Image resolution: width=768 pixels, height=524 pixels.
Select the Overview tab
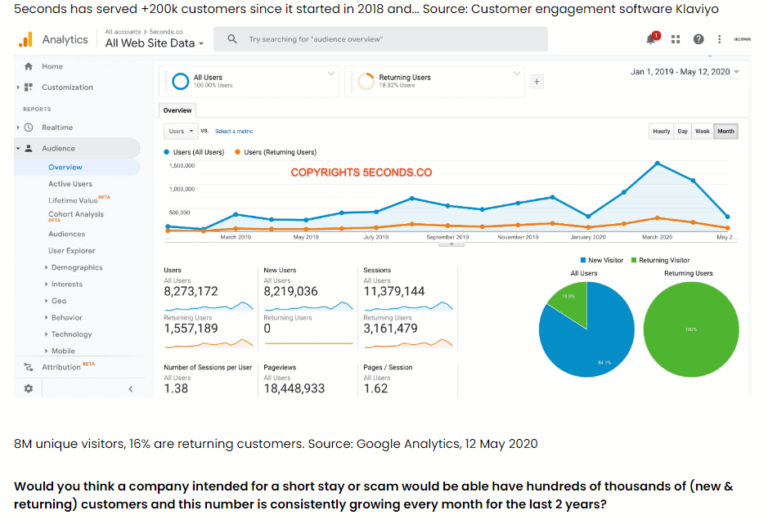(x=177, y=110)
